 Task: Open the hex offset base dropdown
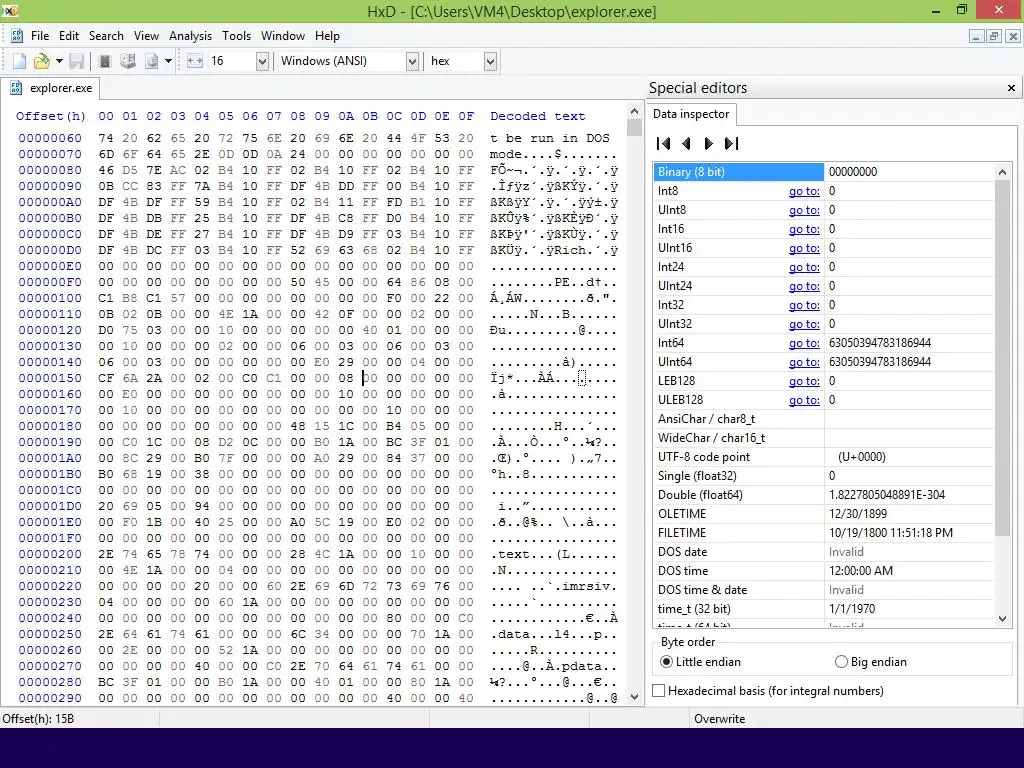pos(490,61)
